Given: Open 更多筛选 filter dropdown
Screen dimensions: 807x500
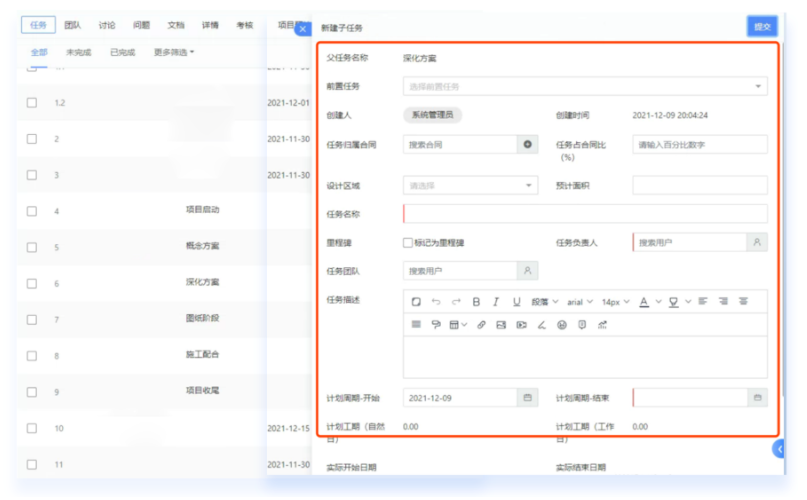Looking at the screenshot, I should tap(174, 52).
